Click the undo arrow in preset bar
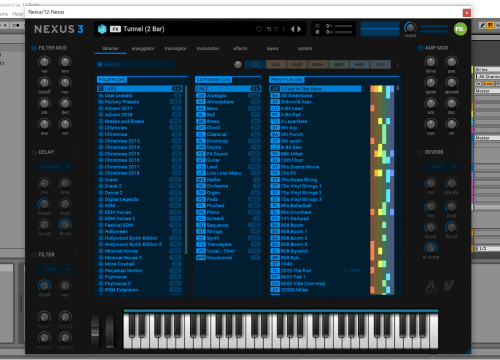Viewport: 500px width, 360px height. point(269,29)
